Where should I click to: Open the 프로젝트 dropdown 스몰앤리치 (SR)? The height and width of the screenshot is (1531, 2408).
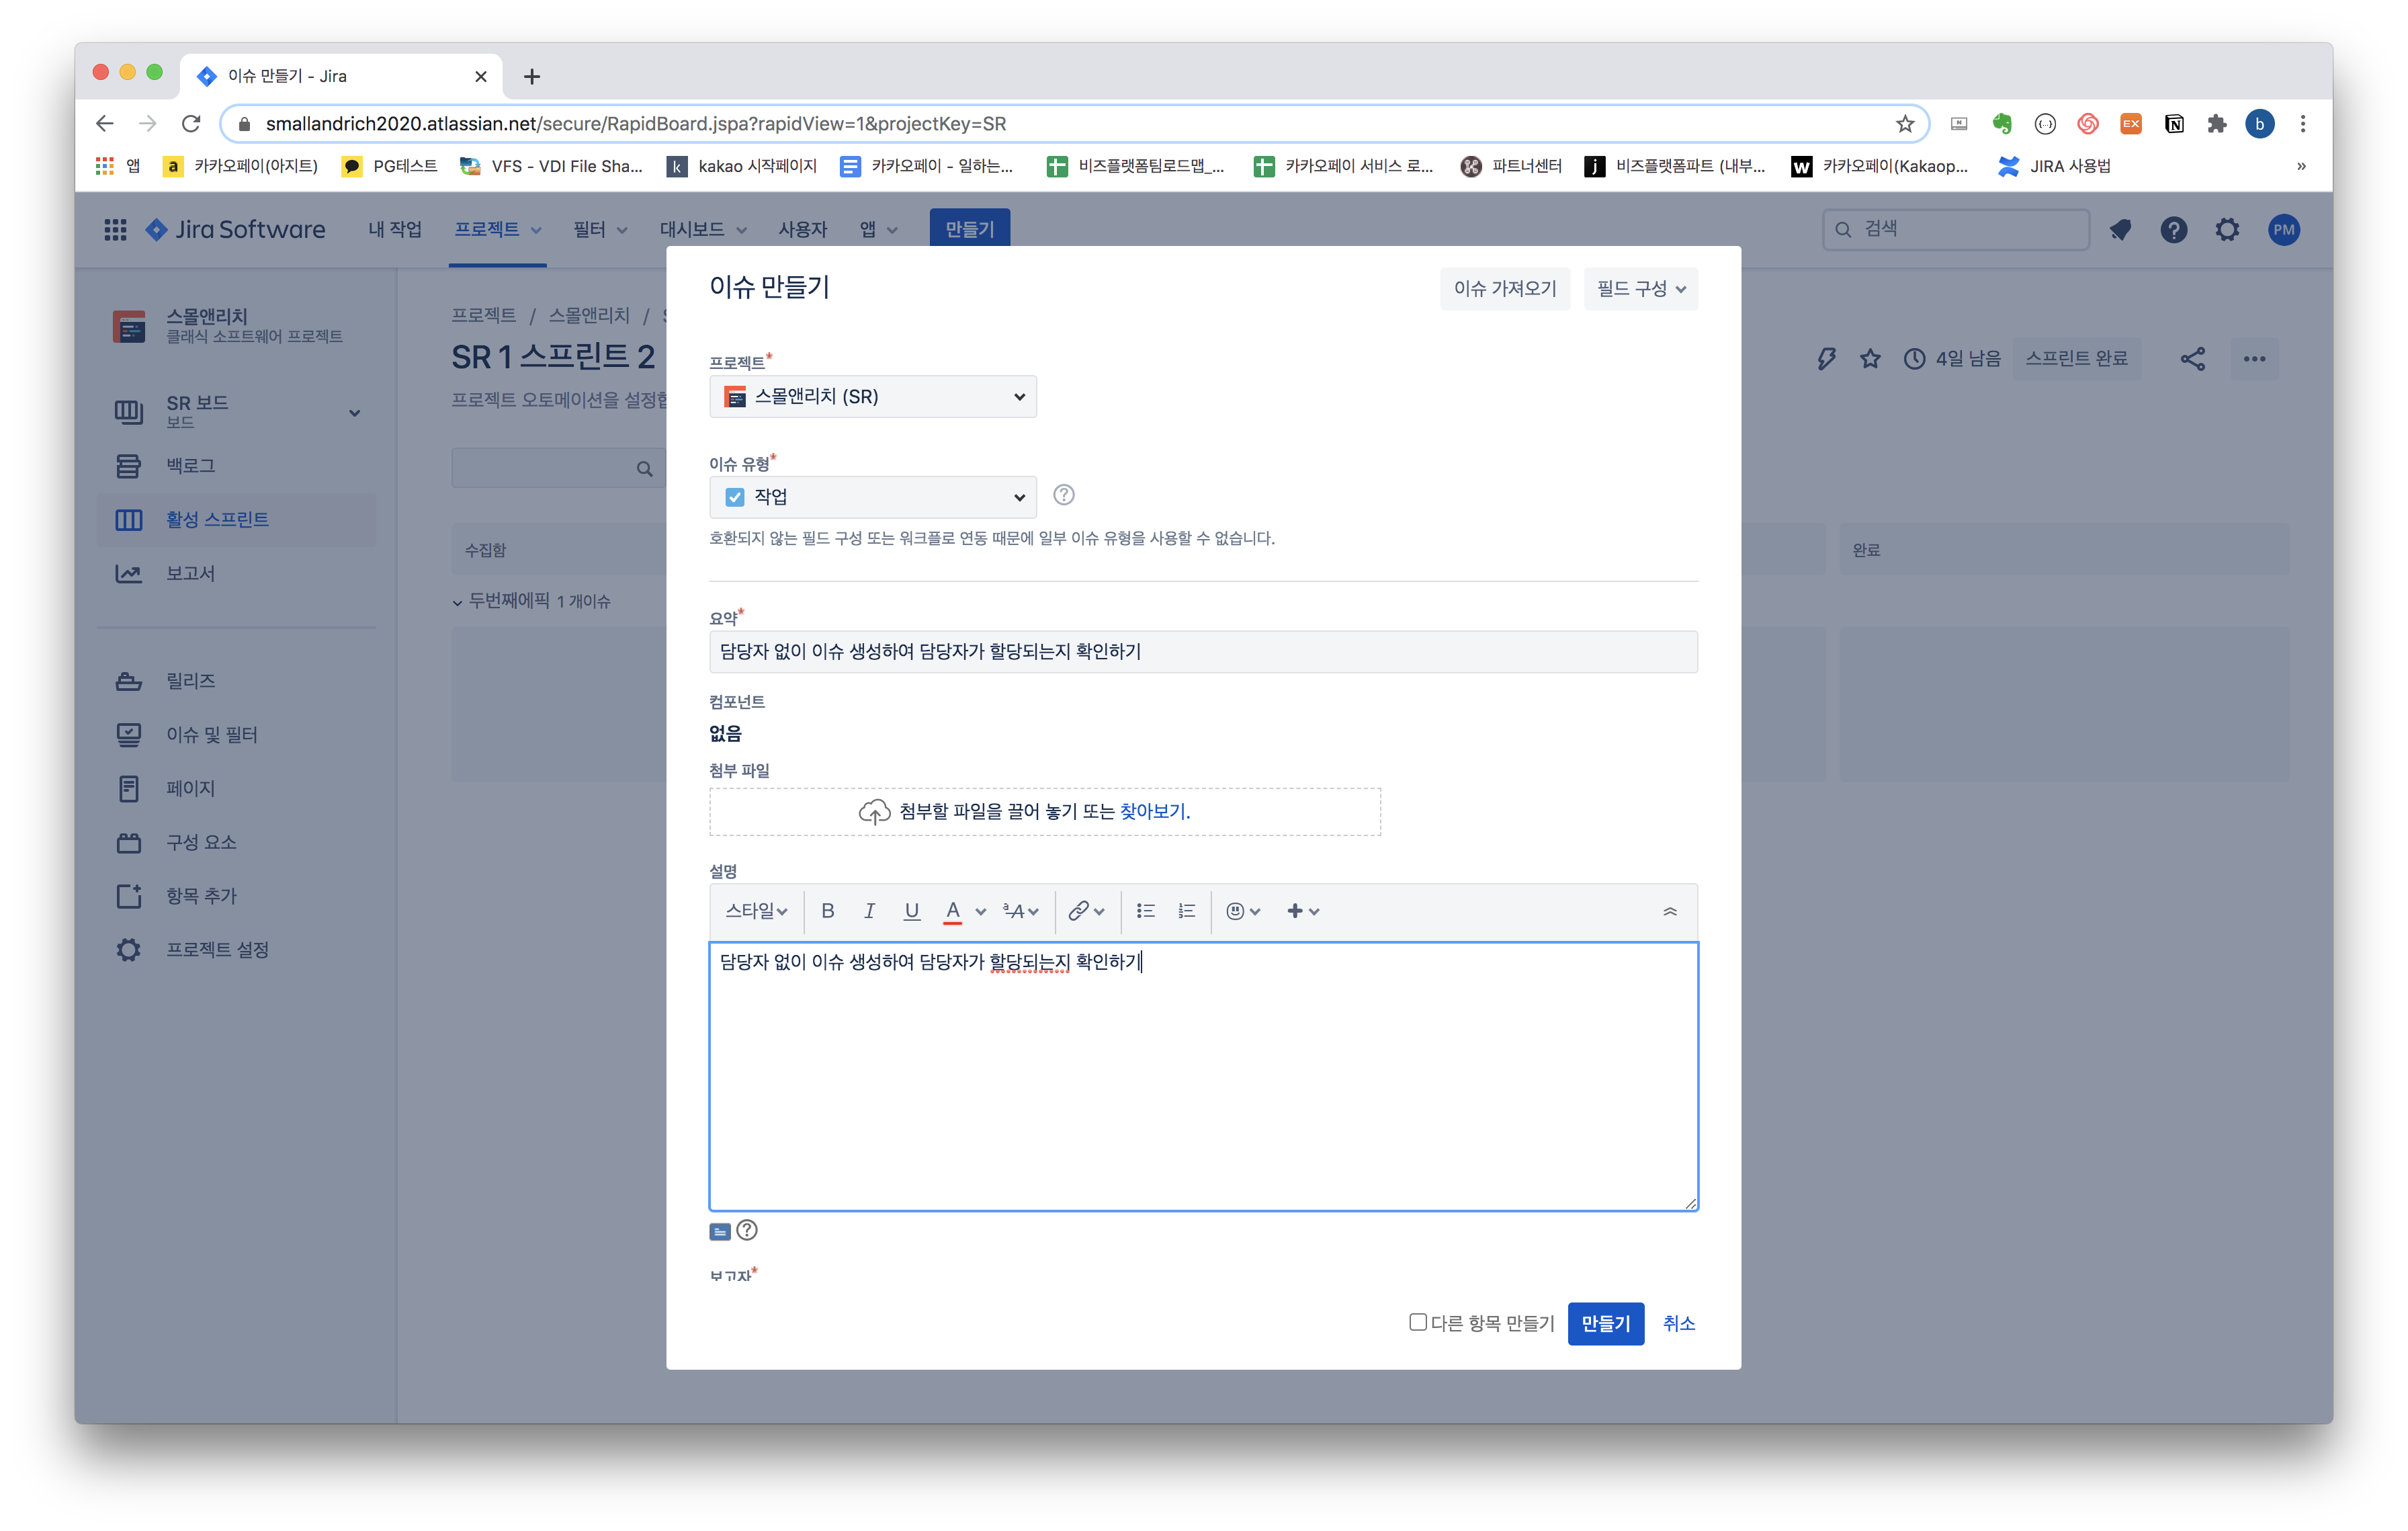(872, 397)
